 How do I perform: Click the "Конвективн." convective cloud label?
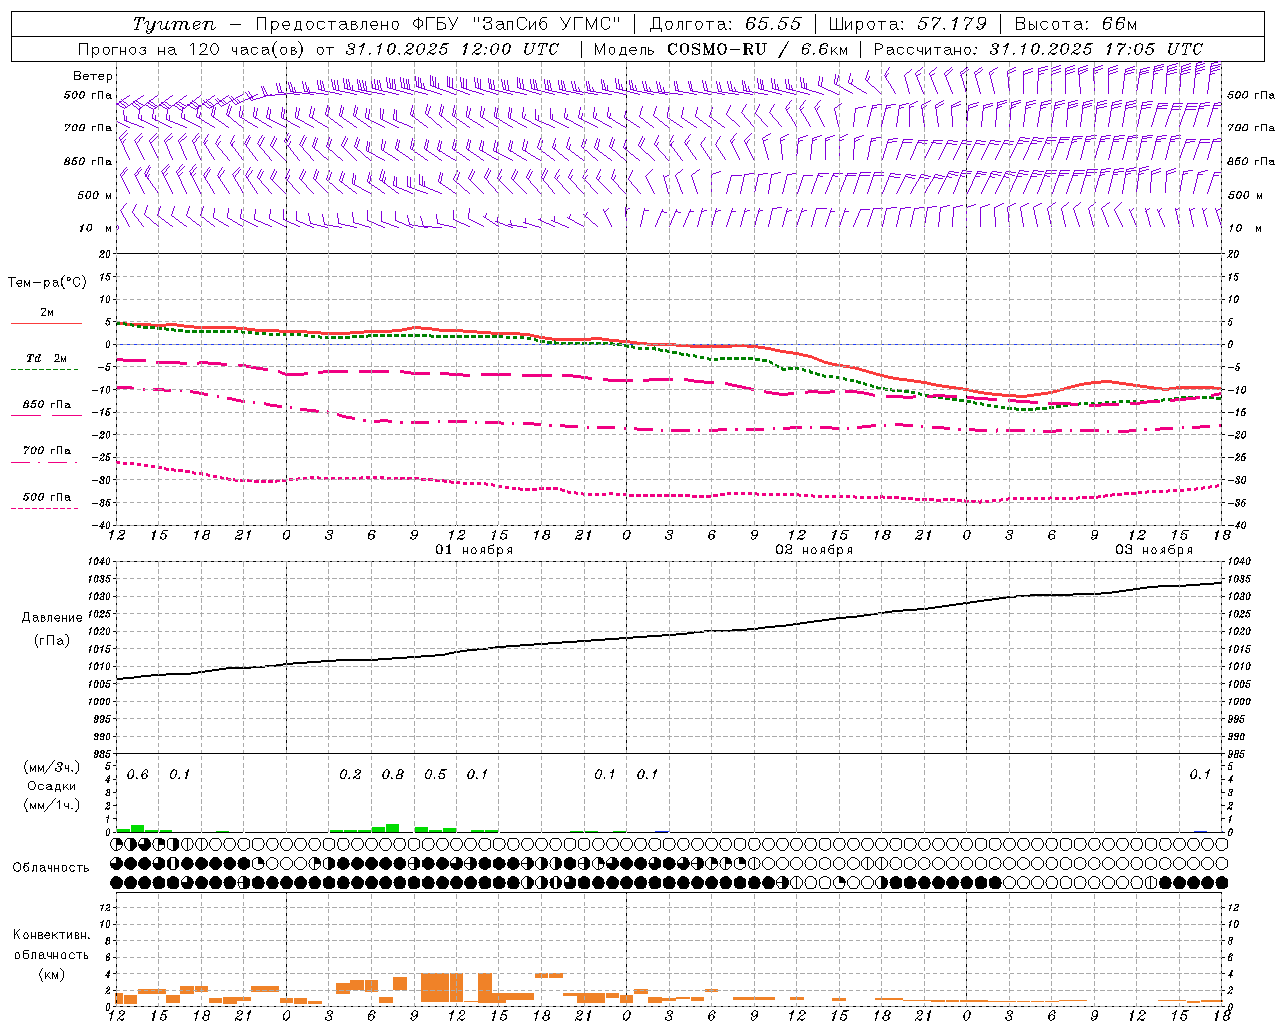[x=51, y=935]
